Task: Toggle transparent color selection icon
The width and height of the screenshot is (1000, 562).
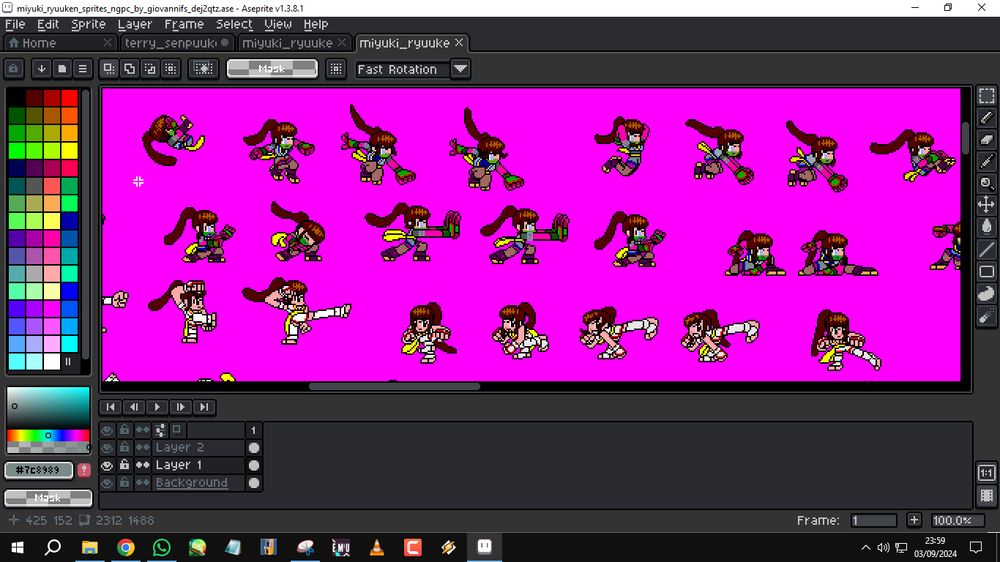Action: (203, 69)
